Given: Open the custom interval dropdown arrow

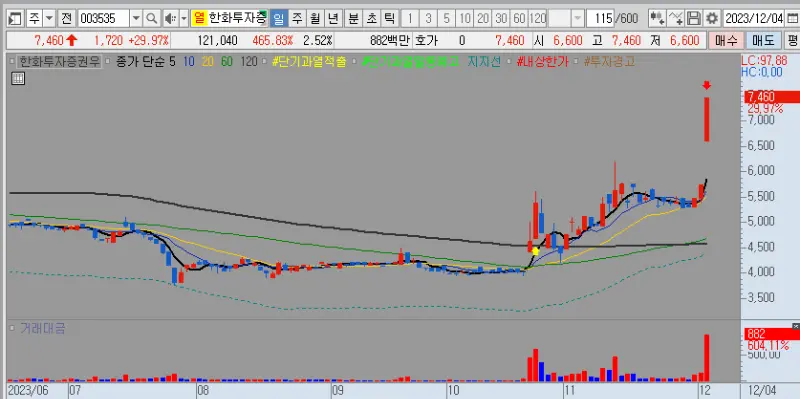Looking at the screenshot, I should pos(578,19).
